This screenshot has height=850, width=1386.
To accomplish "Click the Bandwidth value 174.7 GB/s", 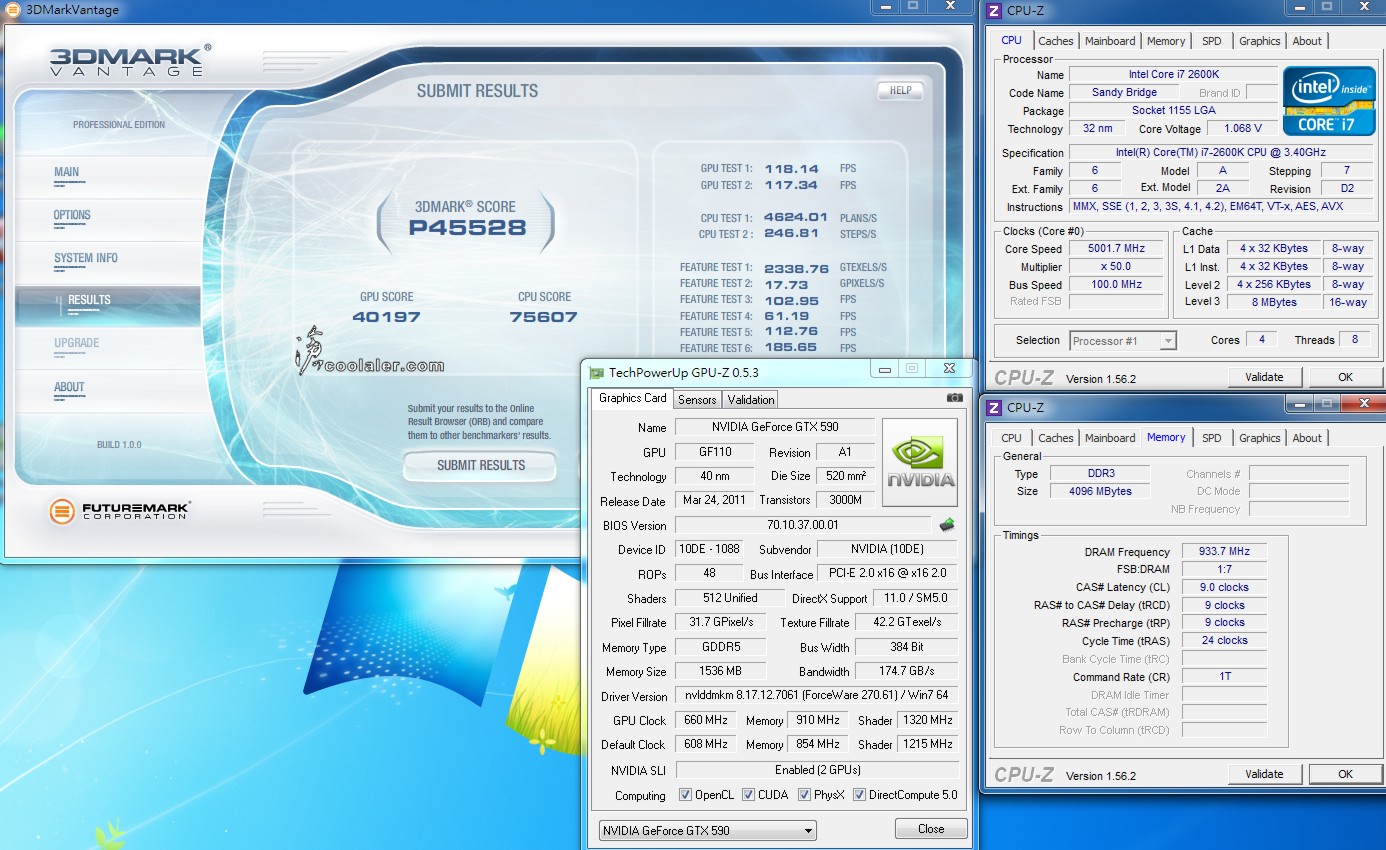I will [x=907, y=672].
